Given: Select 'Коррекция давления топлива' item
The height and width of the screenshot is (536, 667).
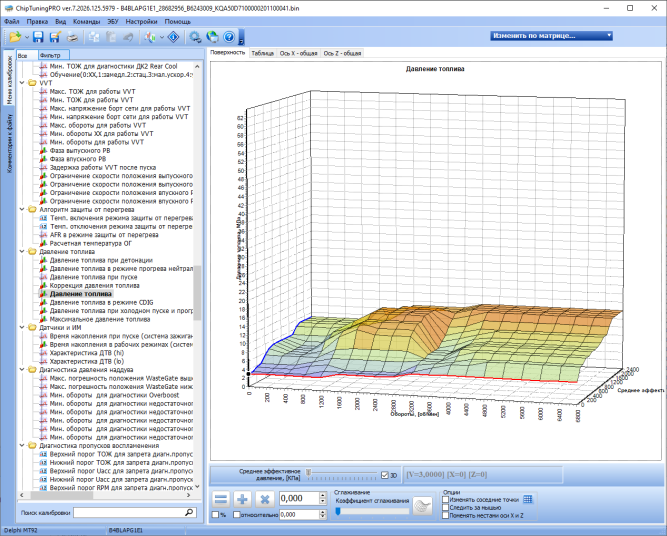Looking at the screenshot, I should 94,285.
